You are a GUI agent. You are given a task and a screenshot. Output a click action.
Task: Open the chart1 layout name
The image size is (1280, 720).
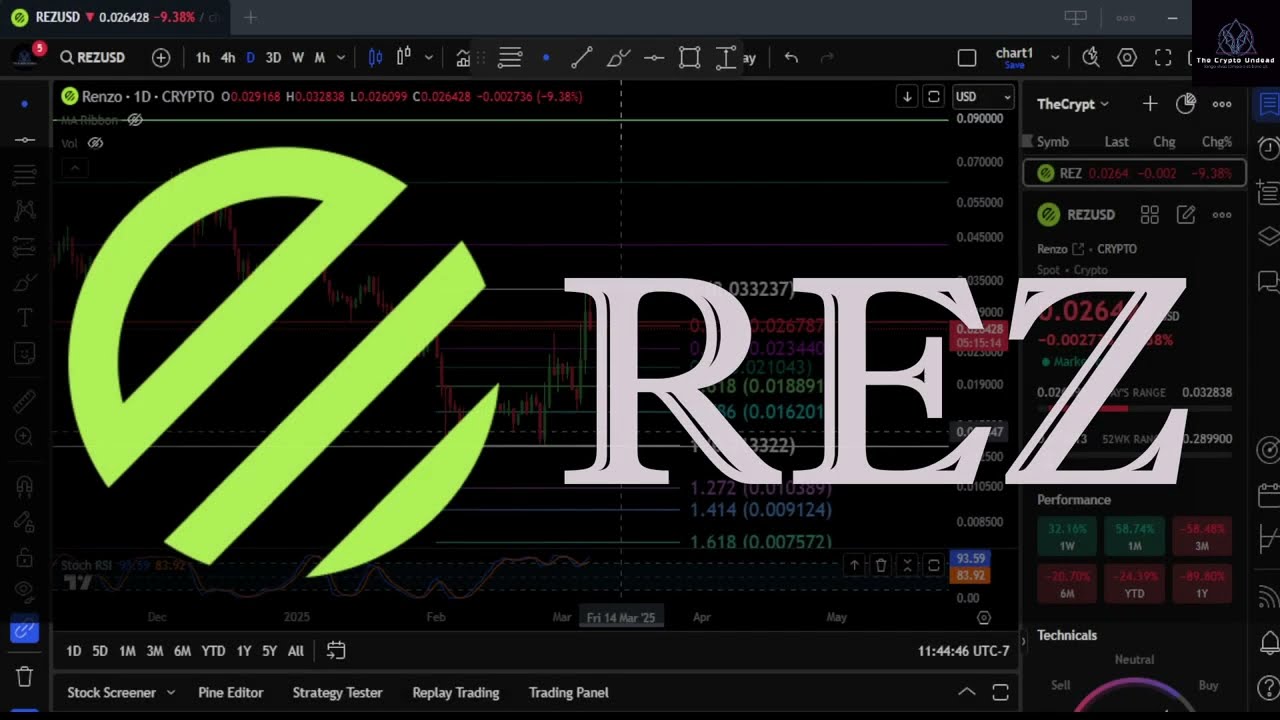point(1014,57)
